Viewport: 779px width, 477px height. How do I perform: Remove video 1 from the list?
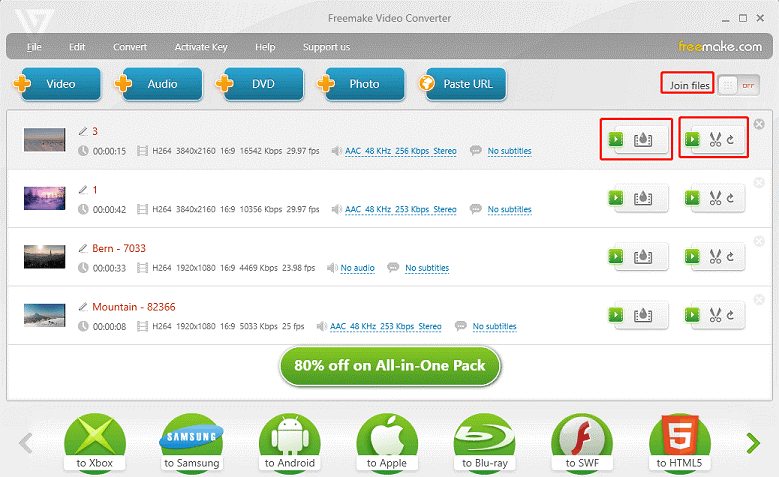tap(759, 183)
